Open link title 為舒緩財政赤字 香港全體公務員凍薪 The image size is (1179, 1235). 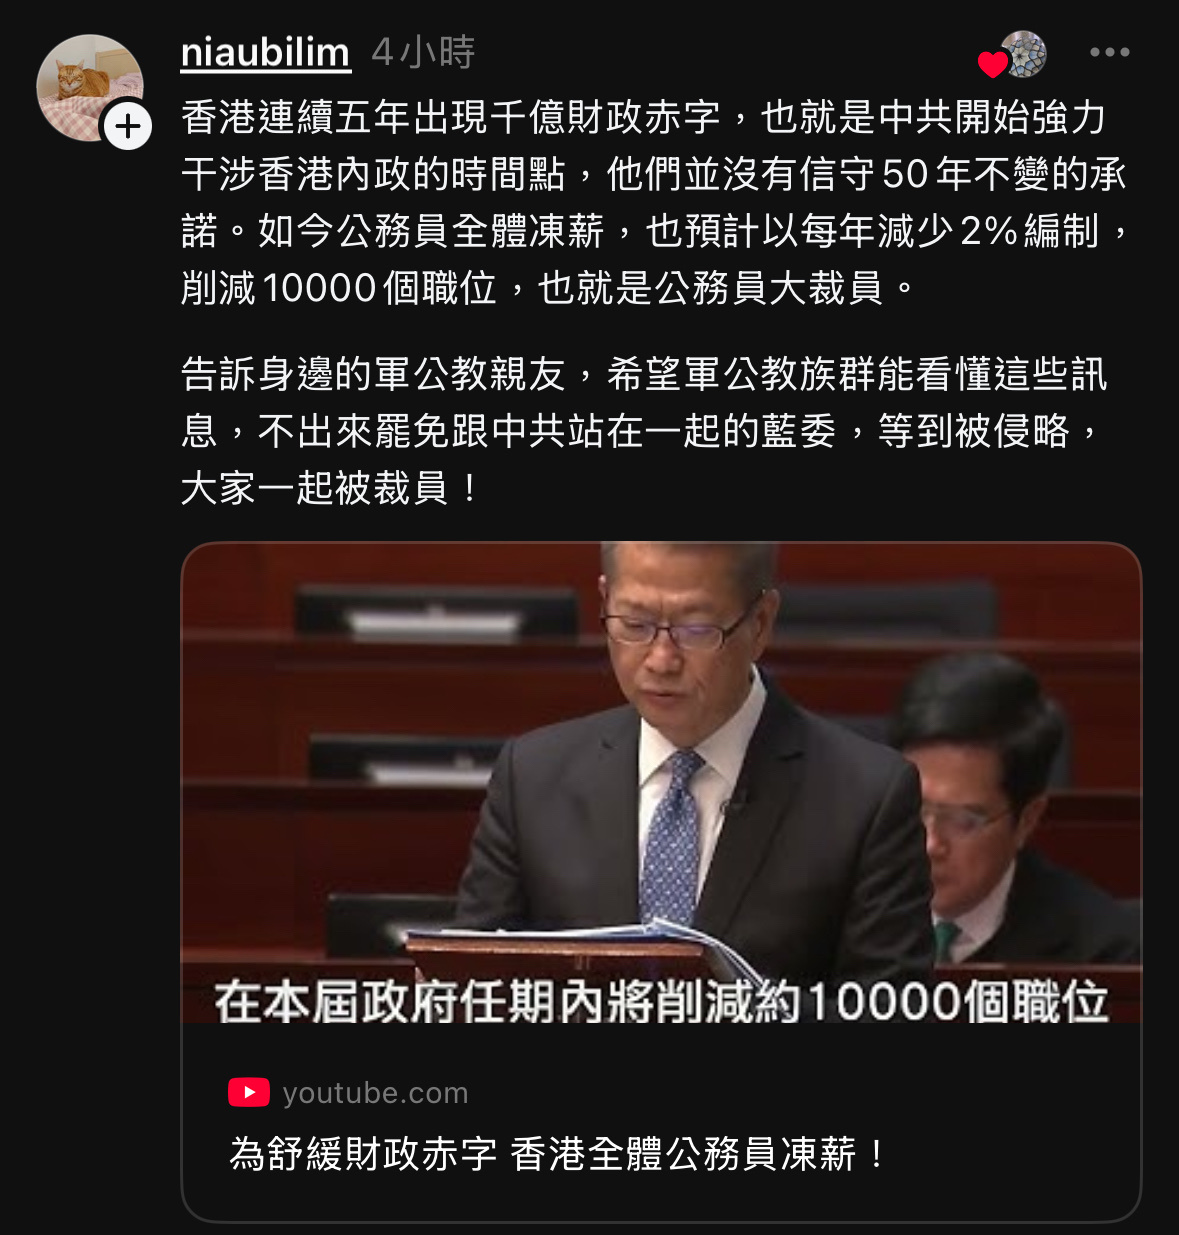557,1154
